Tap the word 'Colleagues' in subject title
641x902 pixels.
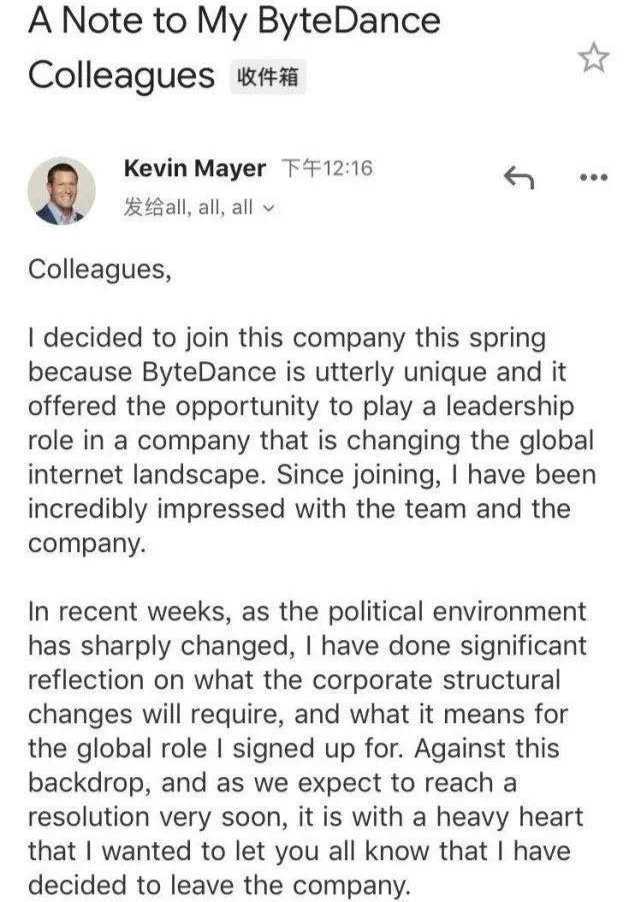121,76
